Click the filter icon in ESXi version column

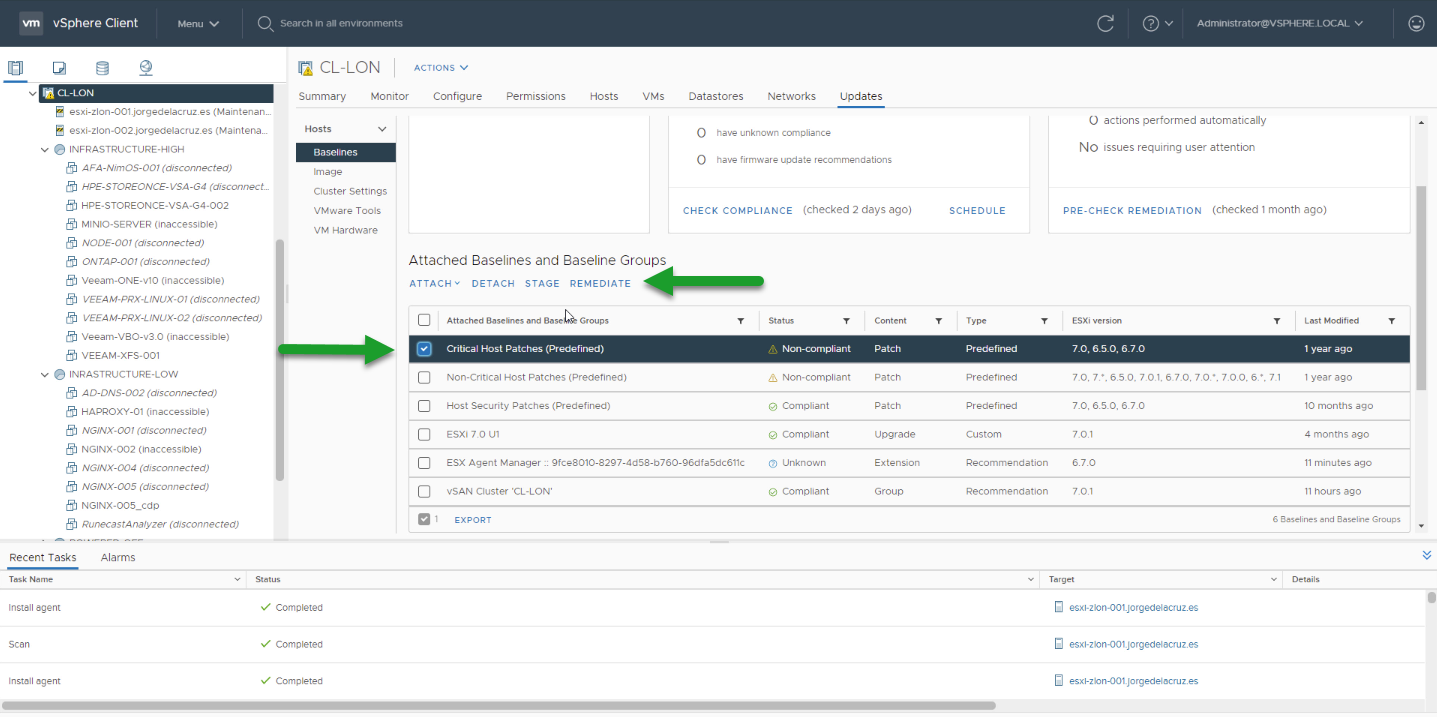(1277, 321)
